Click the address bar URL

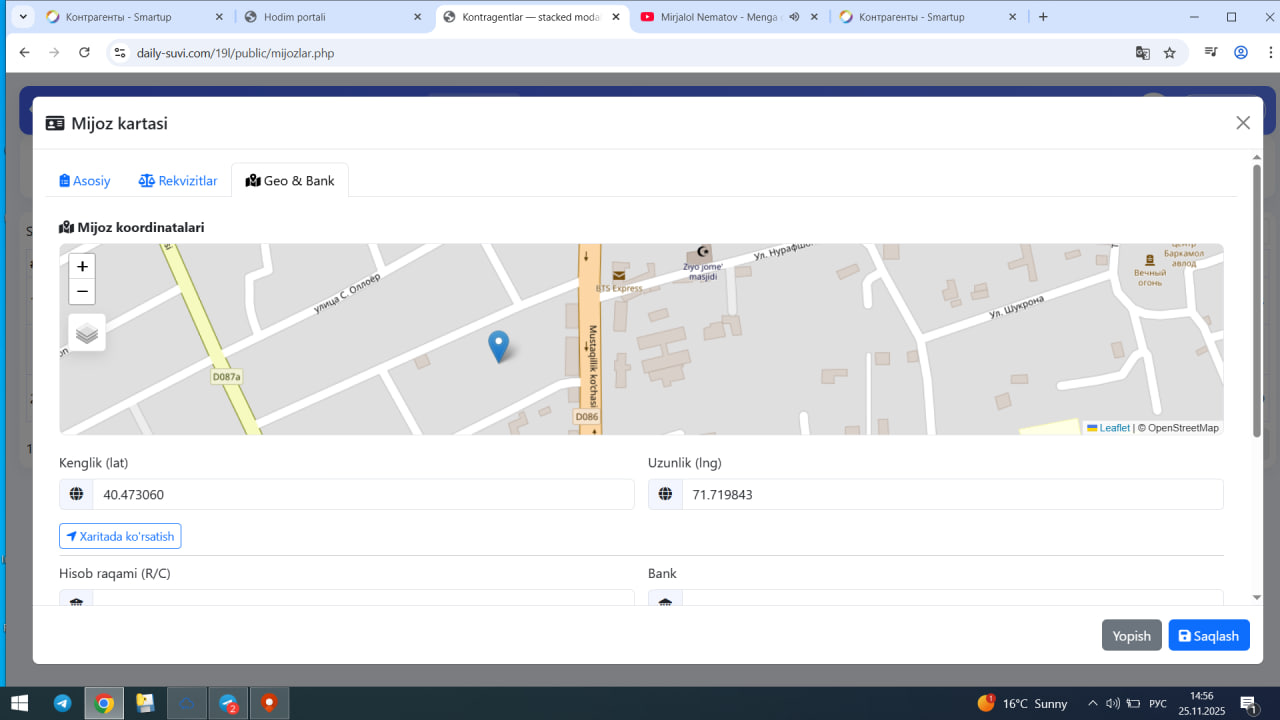(235, 53)
